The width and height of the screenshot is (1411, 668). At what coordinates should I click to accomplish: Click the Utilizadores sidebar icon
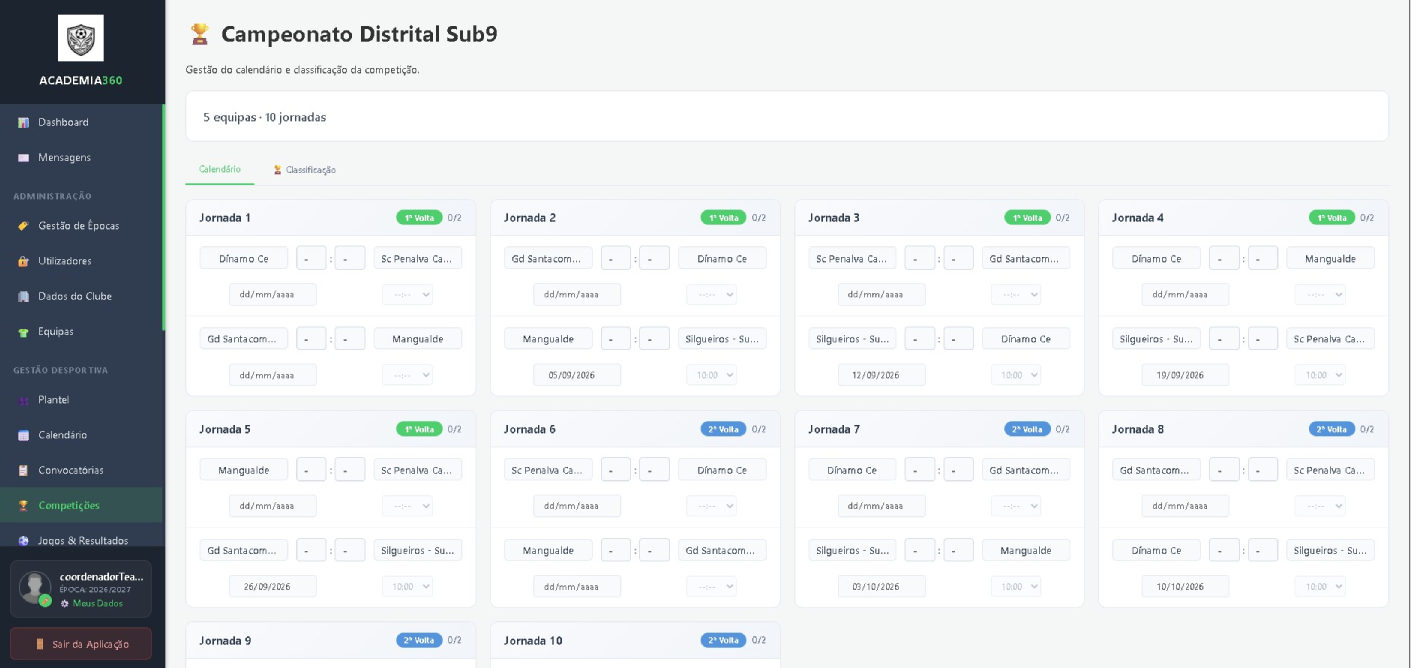[23, 261]
